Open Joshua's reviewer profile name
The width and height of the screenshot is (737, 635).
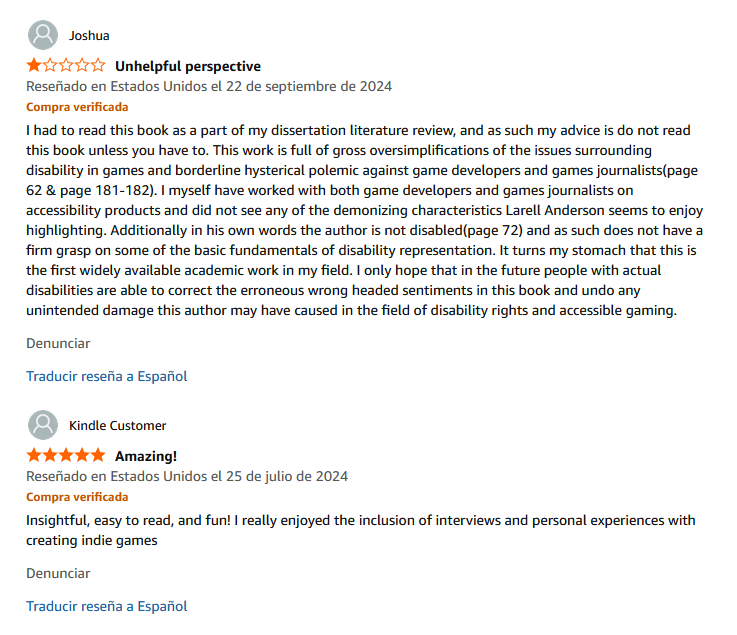click(x=89, y=36)
